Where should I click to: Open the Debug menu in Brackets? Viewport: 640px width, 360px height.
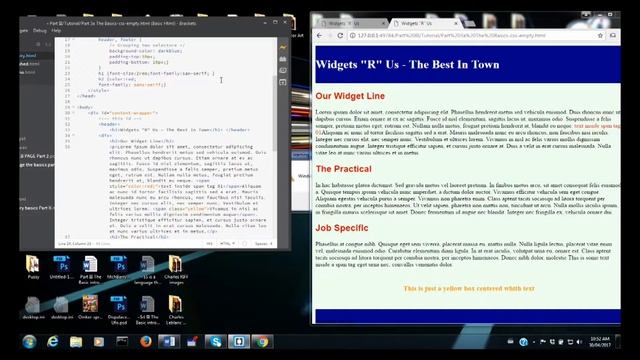(40, 31)
